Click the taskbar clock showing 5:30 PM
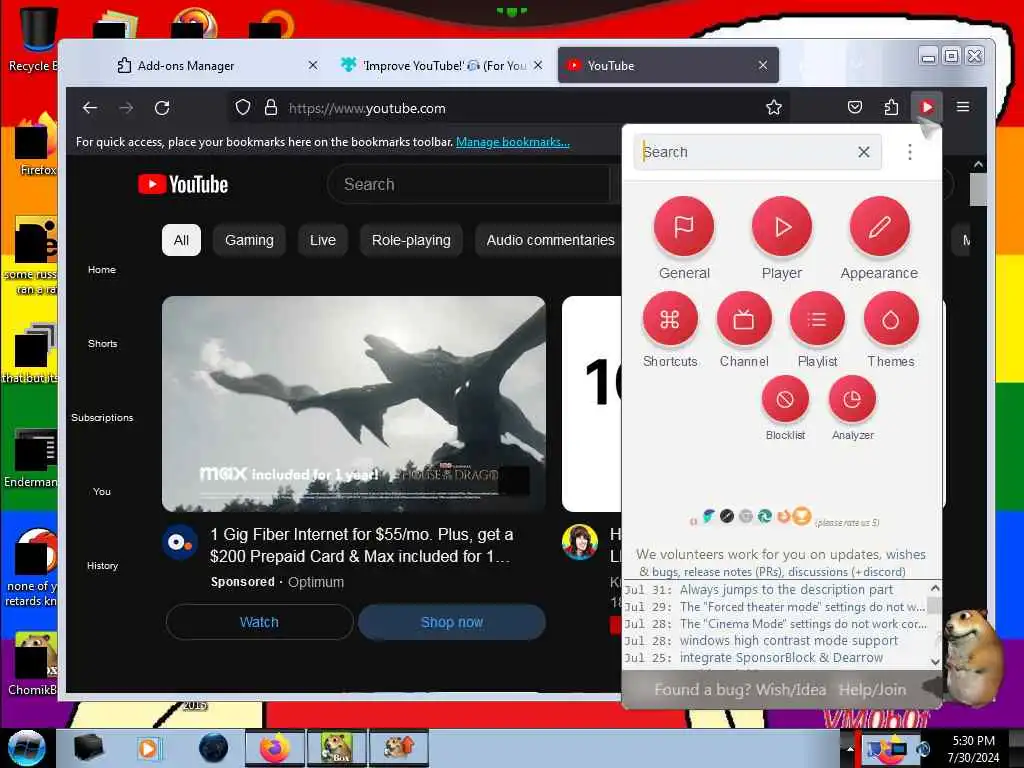The height and width of the screenshot is (768, 1024). pyautogui.click(x=973, y=749)
